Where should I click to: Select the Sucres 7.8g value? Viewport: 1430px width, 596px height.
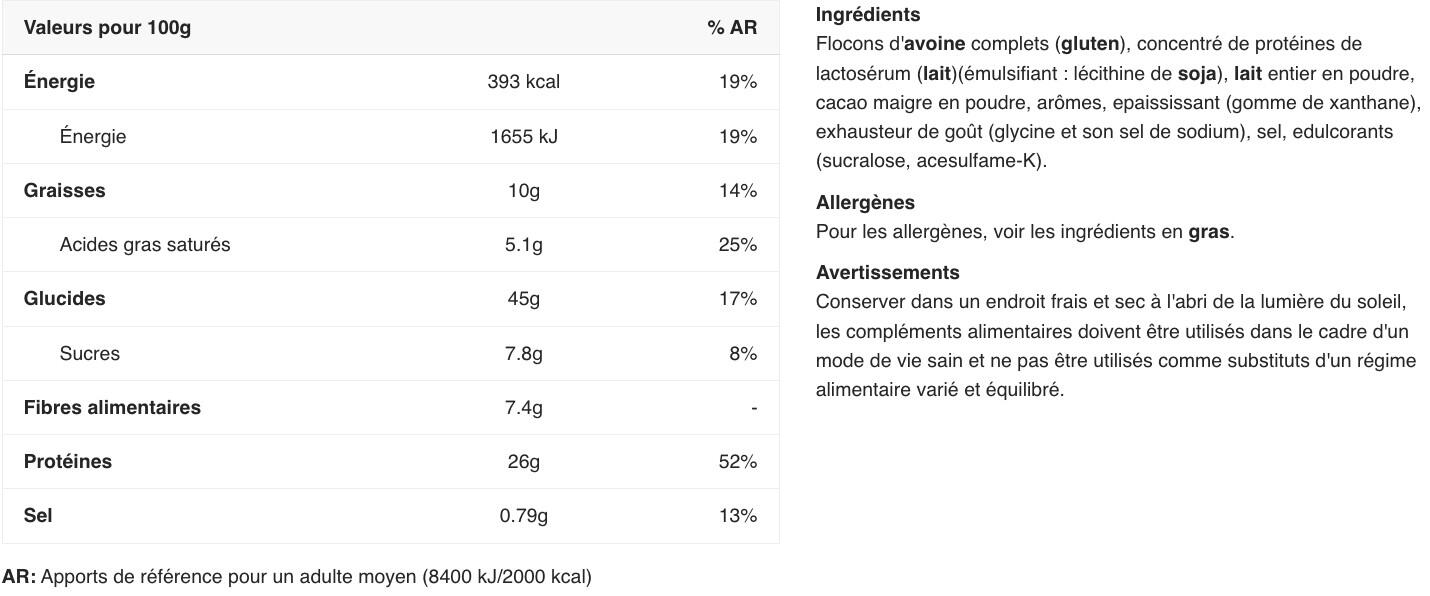(x=523, y=353)
